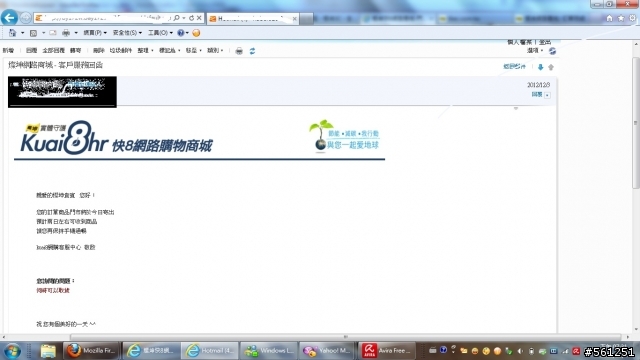Expand the 整理 dropdown
This screenshot has height=360, width=640.
click(x=145, y=50)
